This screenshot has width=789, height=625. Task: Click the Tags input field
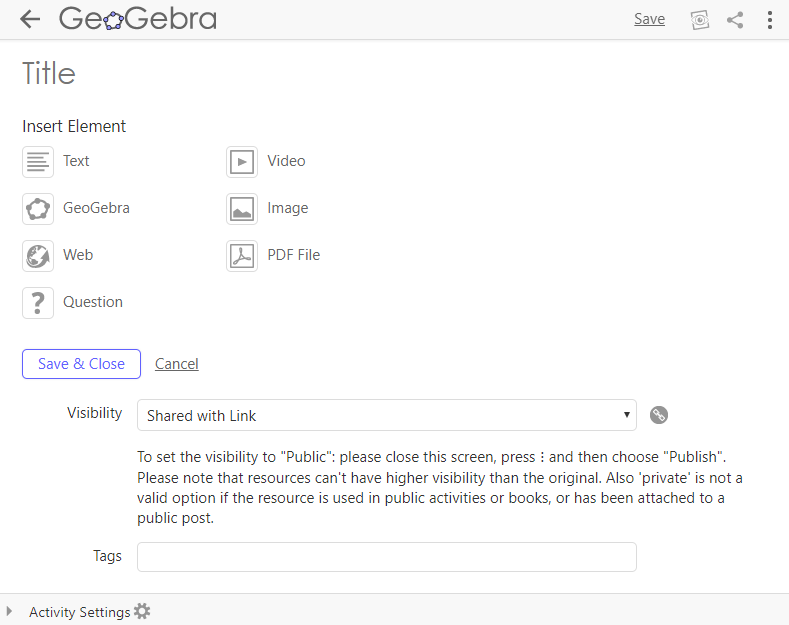[386, 557]
